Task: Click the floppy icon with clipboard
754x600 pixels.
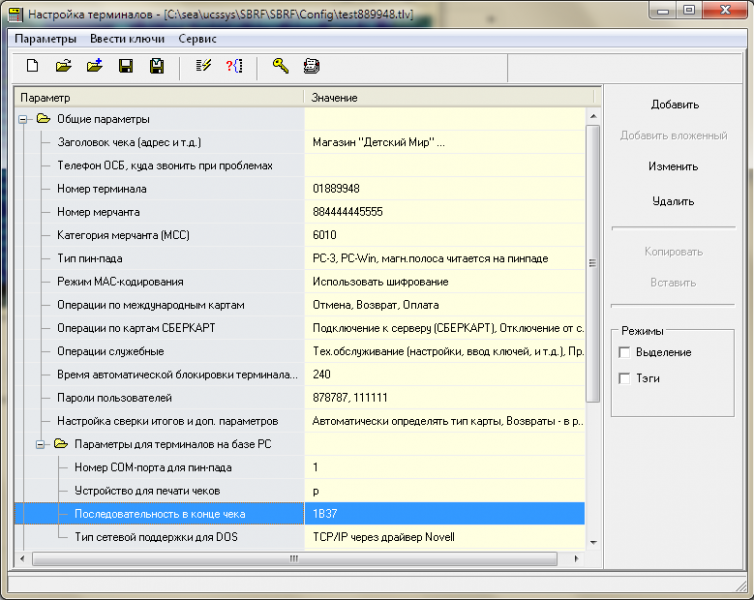Action: point(157,67)
